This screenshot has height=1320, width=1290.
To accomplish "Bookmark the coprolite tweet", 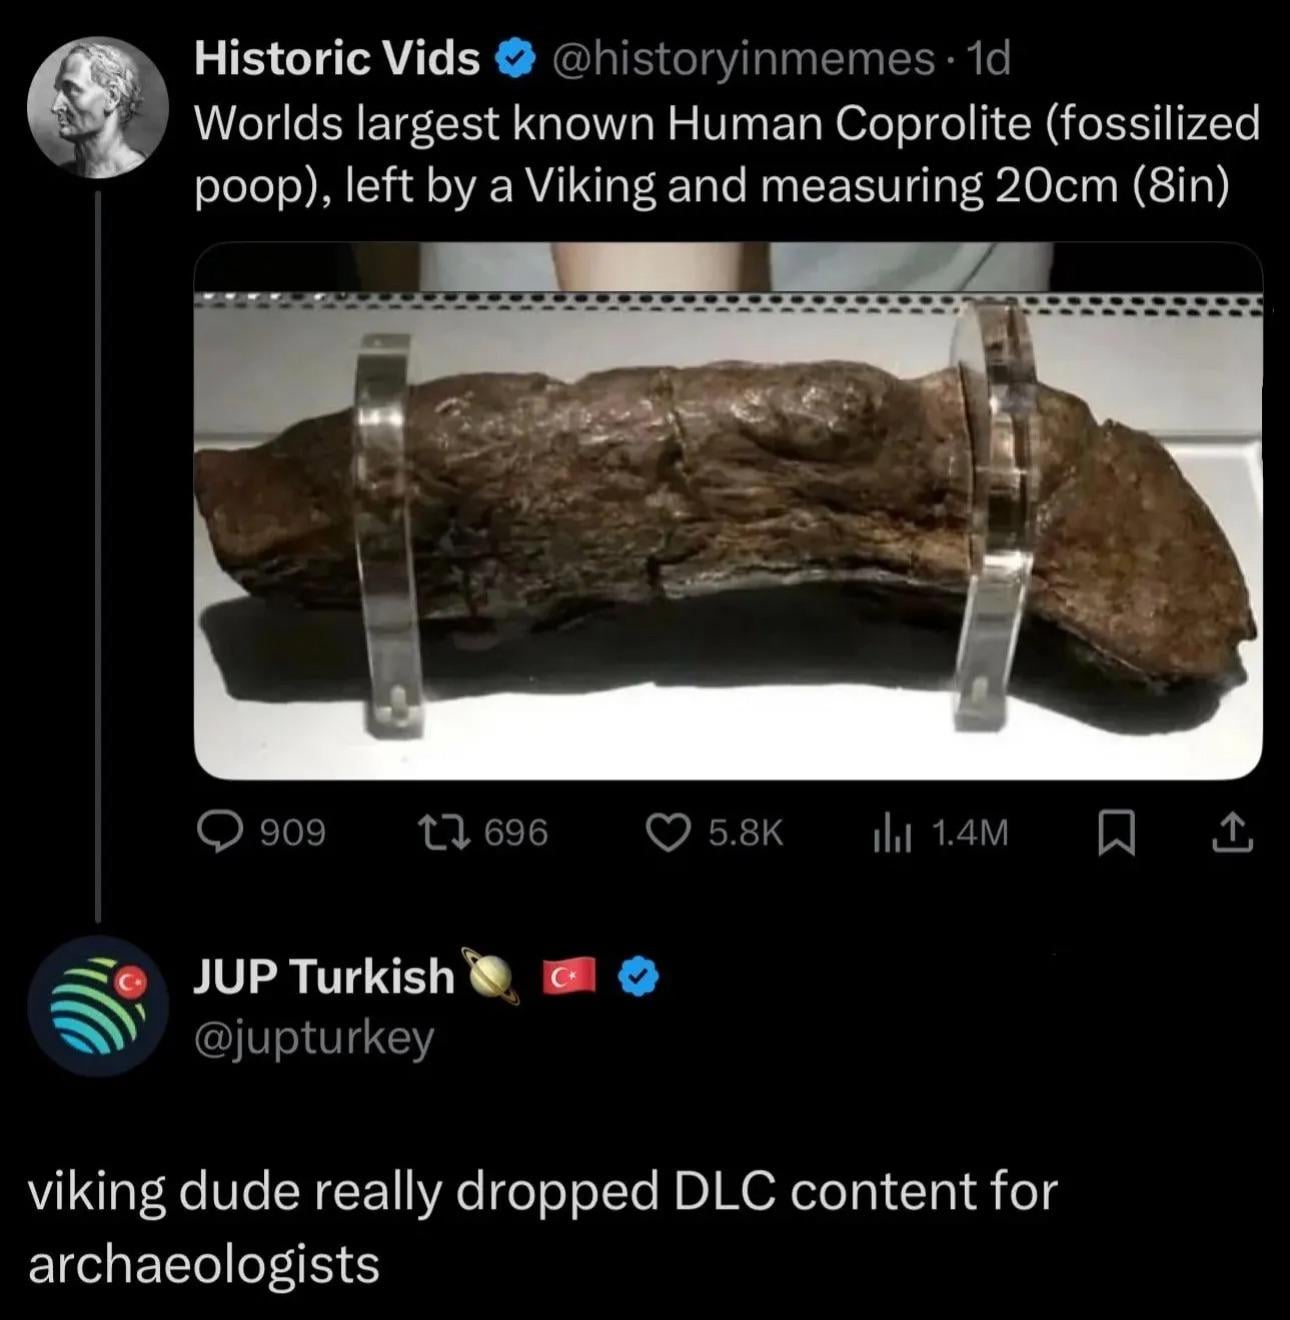I will click(1116, 832).
